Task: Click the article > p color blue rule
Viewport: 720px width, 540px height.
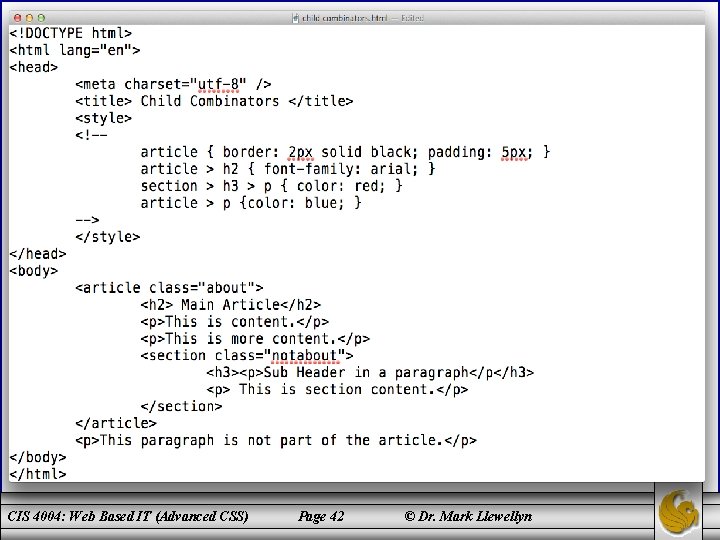Action: pos(251,203)
